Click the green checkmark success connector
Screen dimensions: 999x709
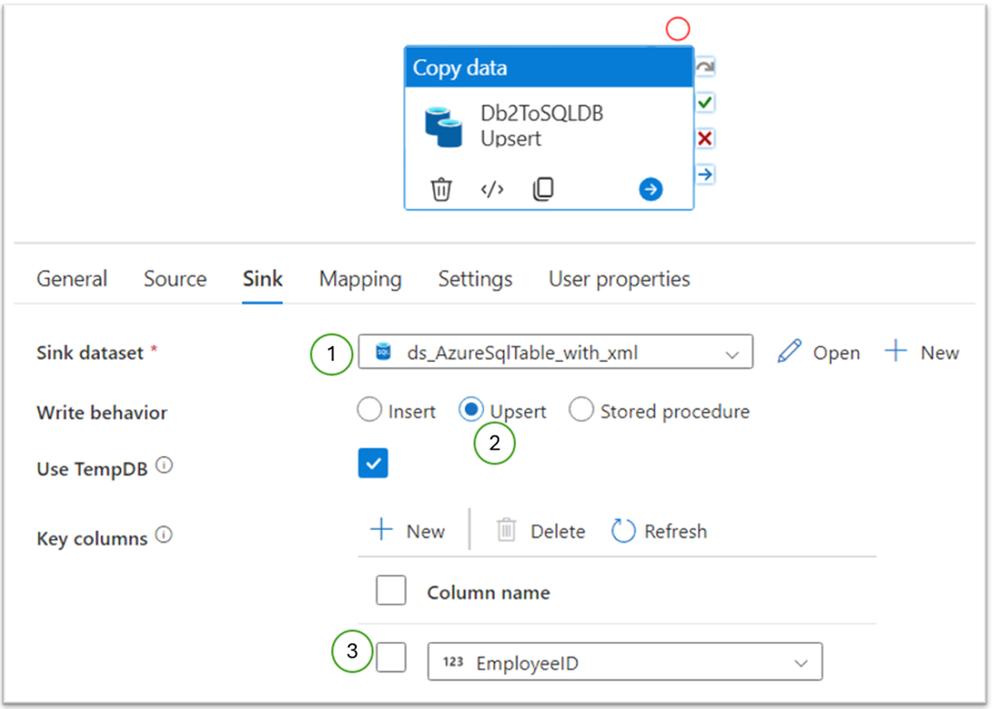(x=705, y=103)
